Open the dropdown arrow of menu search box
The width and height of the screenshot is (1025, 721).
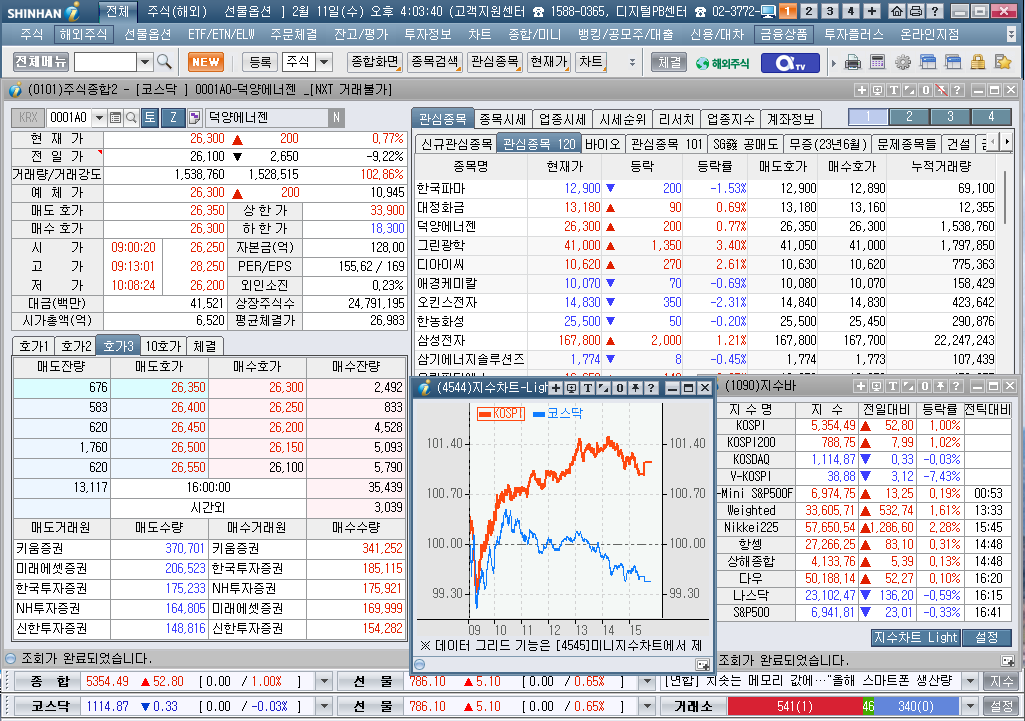tap(145, 62)
